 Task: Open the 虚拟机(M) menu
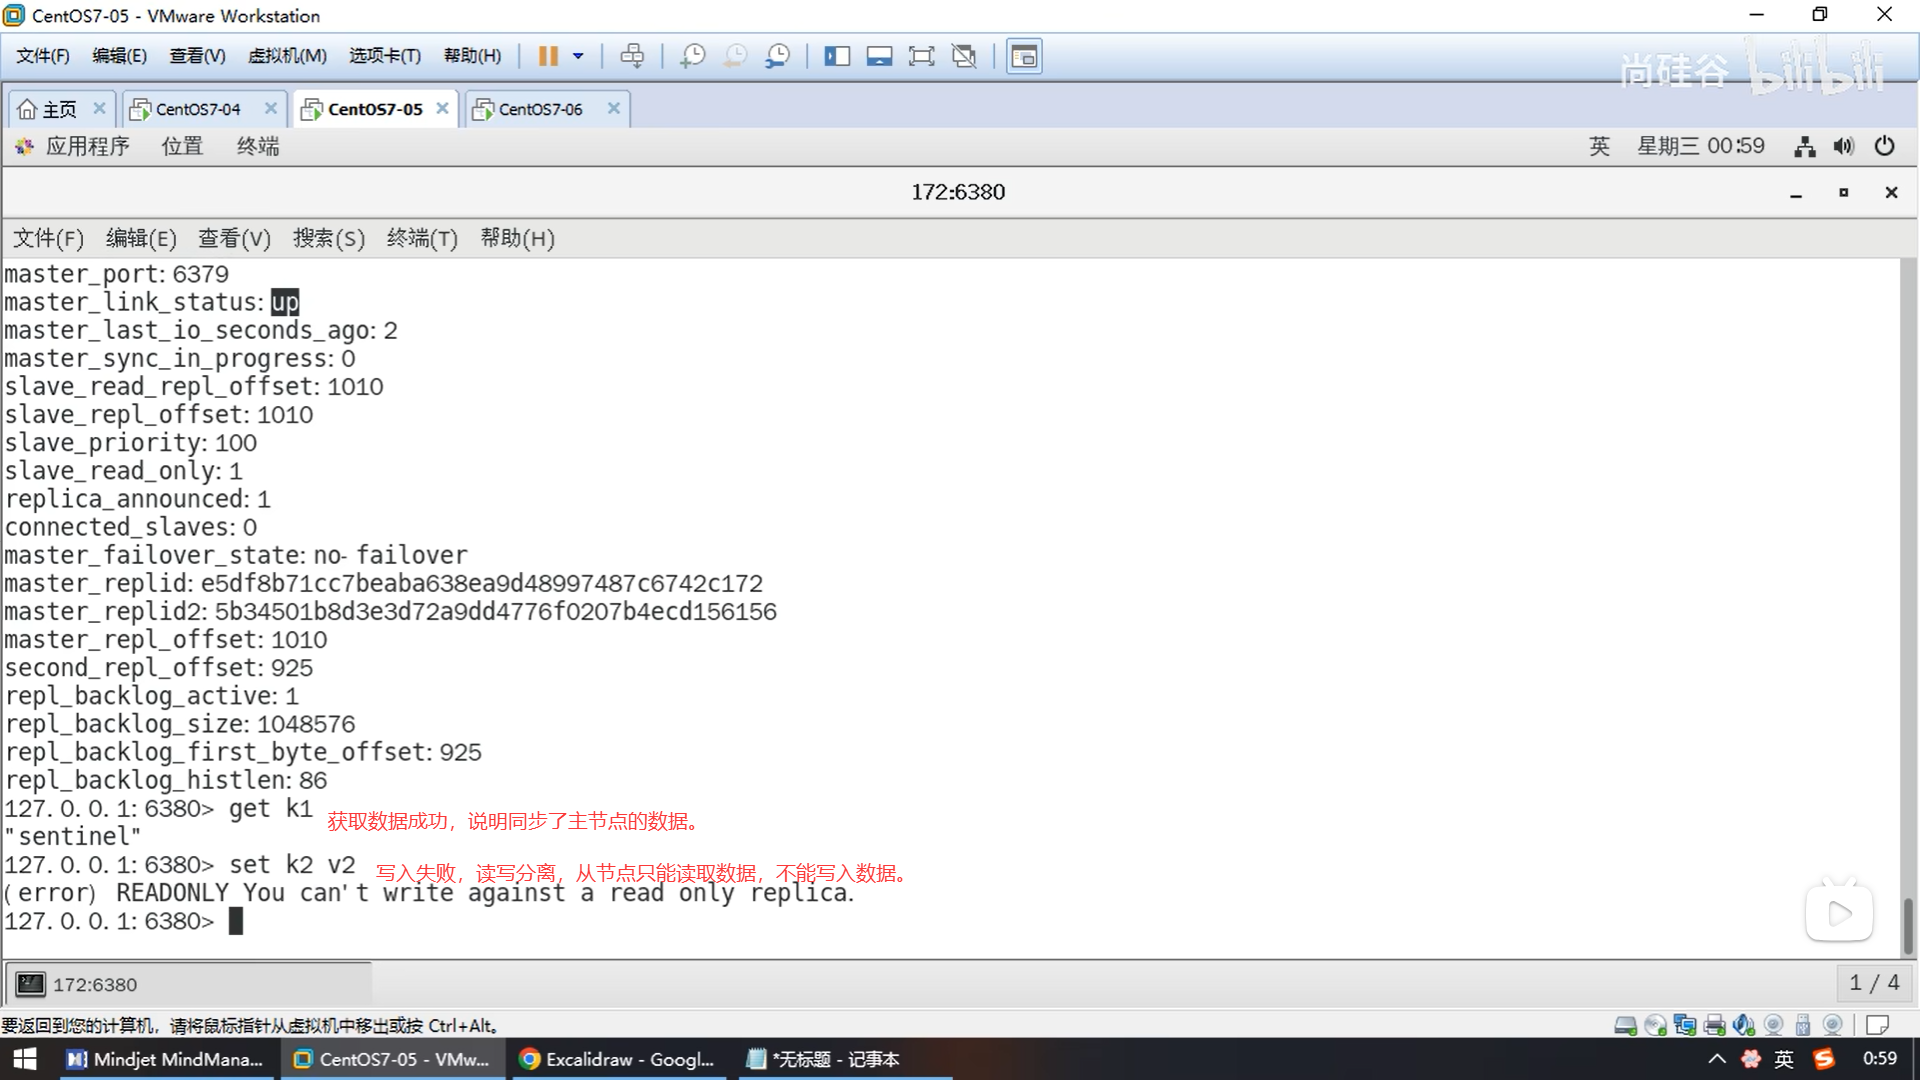(287, 56)
